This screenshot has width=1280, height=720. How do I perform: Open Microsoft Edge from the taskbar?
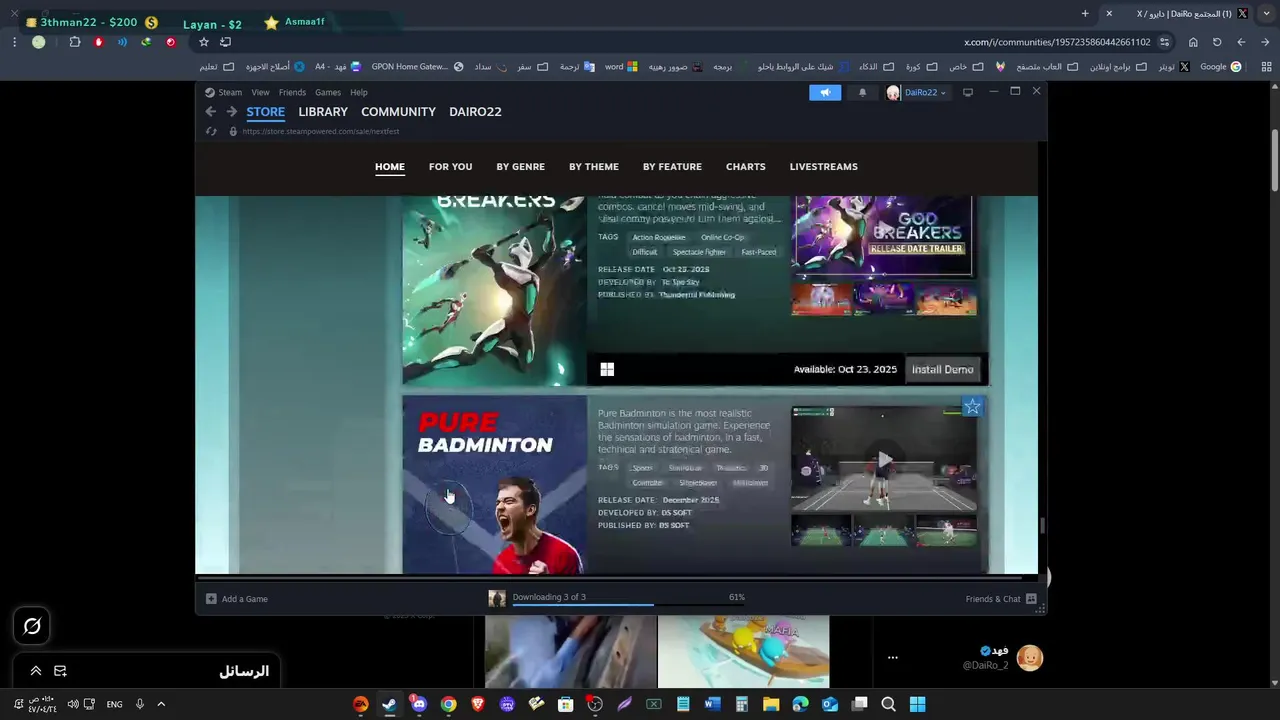[800, 704]
